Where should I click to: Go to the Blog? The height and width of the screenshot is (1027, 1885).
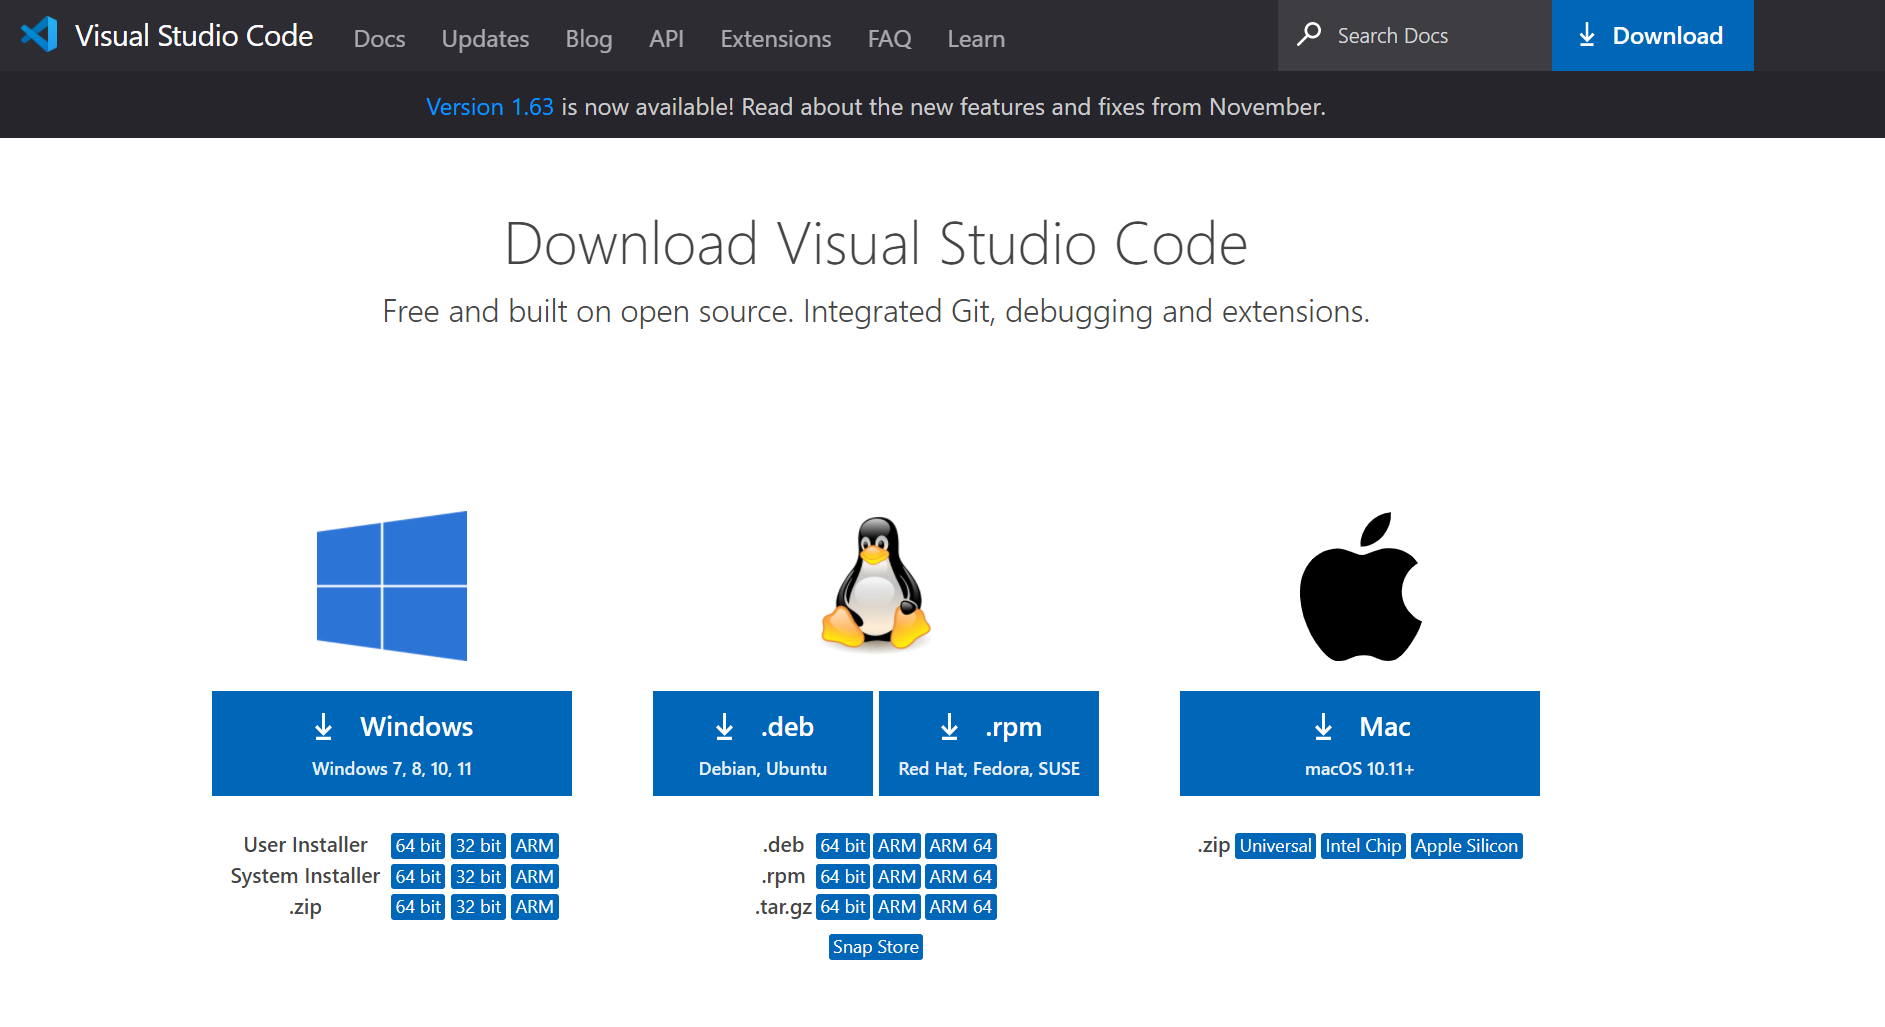click(x=589, y=39)
